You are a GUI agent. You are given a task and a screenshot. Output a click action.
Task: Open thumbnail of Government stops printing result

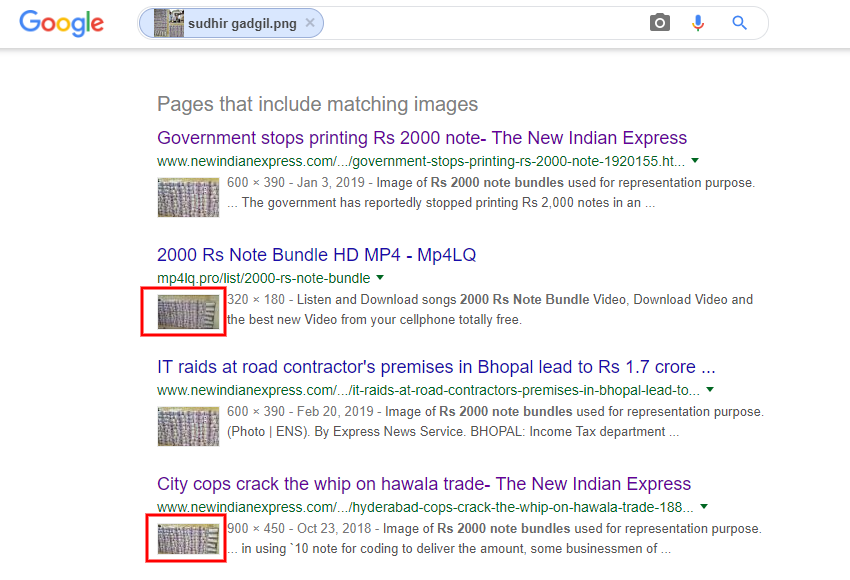[x=188, y=197]
